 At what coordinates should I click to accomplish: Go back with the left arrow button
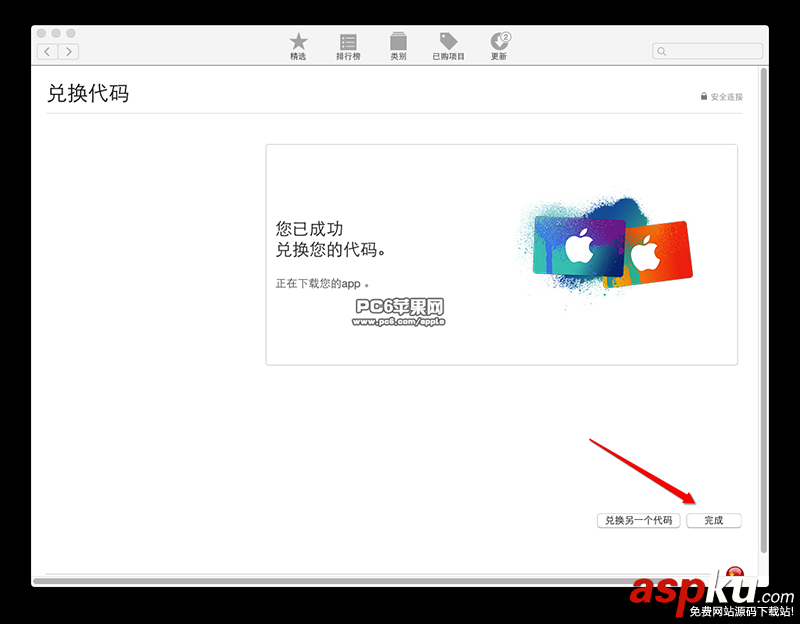(47, 52)
